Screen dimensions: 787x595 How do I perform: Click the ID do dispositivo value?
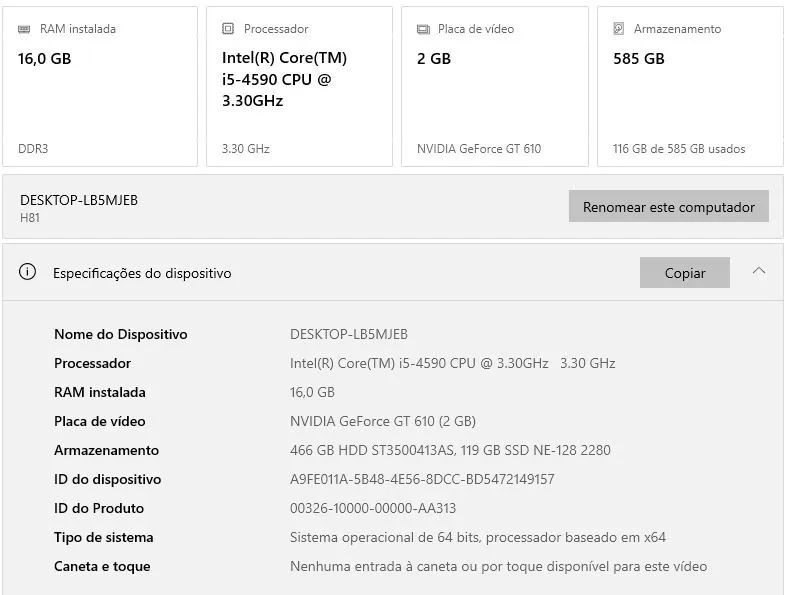[x=422, y=479]
